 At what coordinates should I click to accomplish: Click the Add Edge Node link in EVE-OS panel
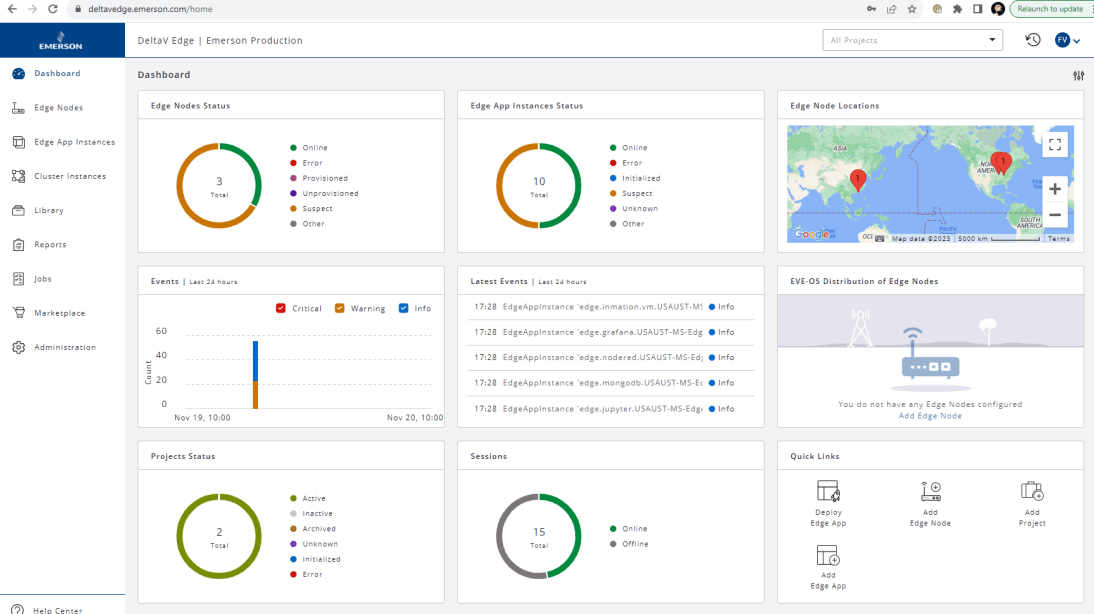(x=930, y=415)
